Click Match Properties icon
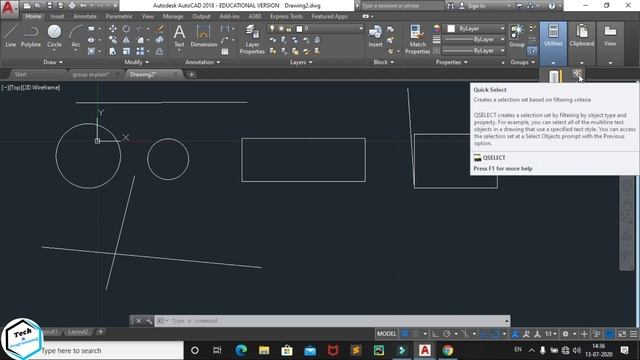Screen dimensions: 640x360 click(417, 39)
